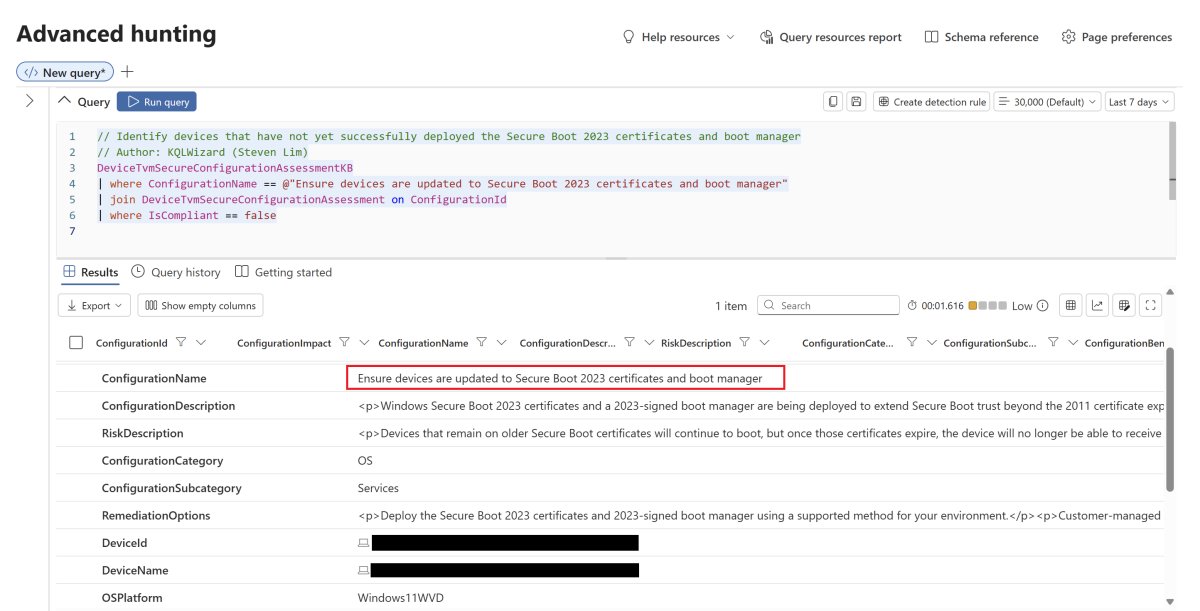This screenshot has height=611, width=1200.
Task: Open the chart view of results
Action: click(1097, 305)
